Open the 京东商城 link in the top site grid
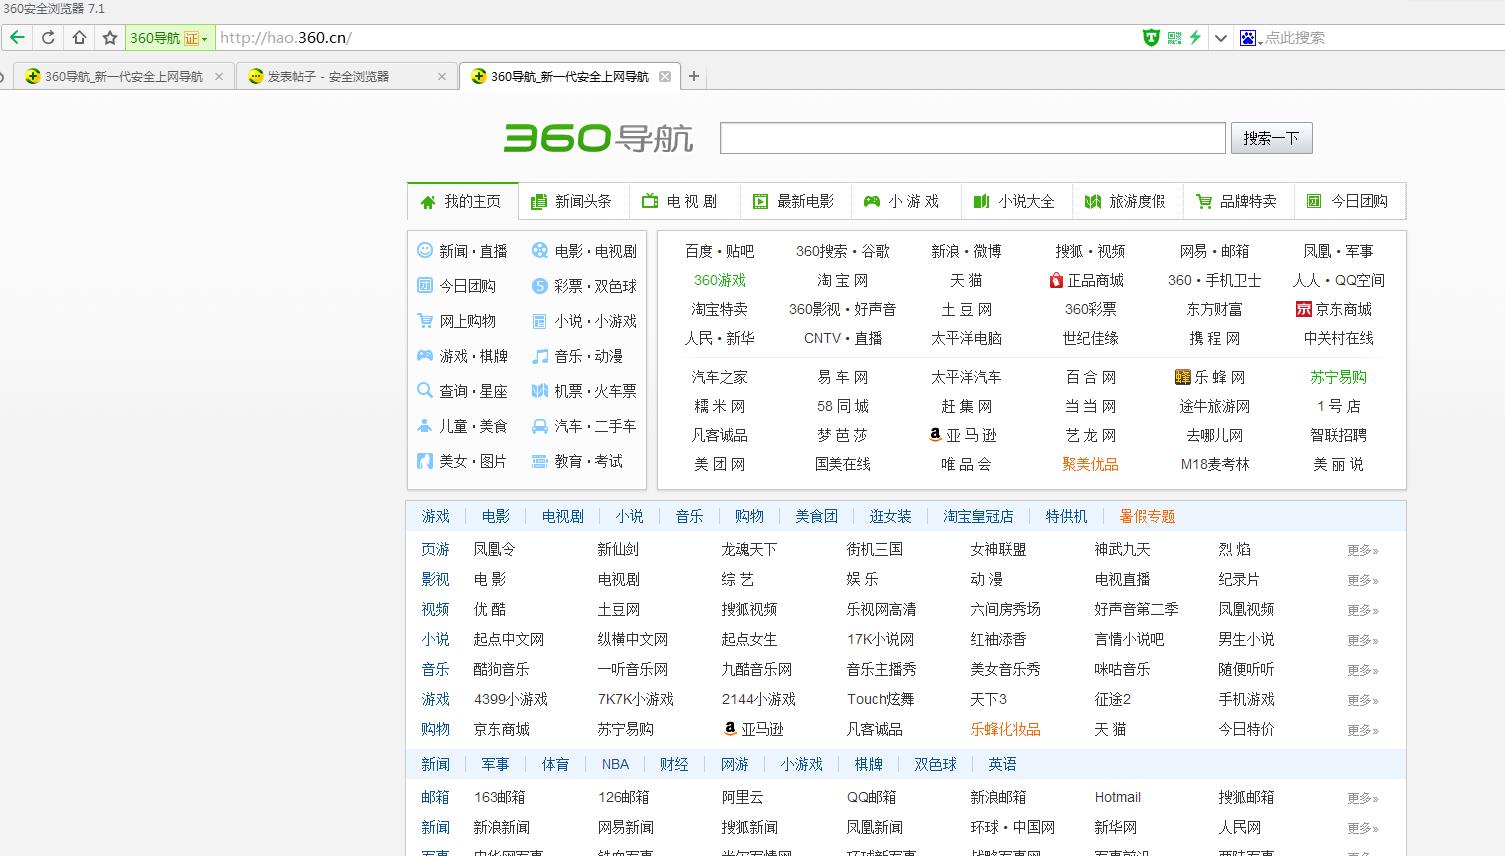 point(1334,309)
